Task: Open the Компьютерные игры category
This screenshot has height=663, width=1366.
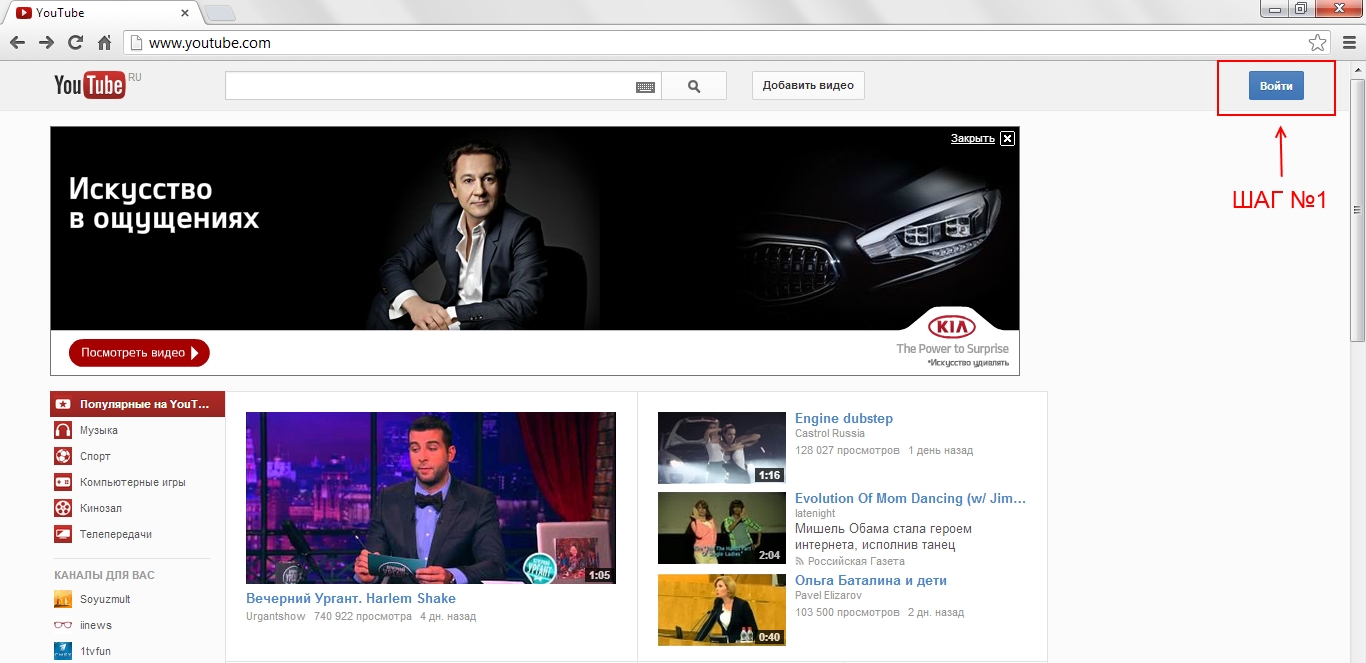Action: pos(132,482)
